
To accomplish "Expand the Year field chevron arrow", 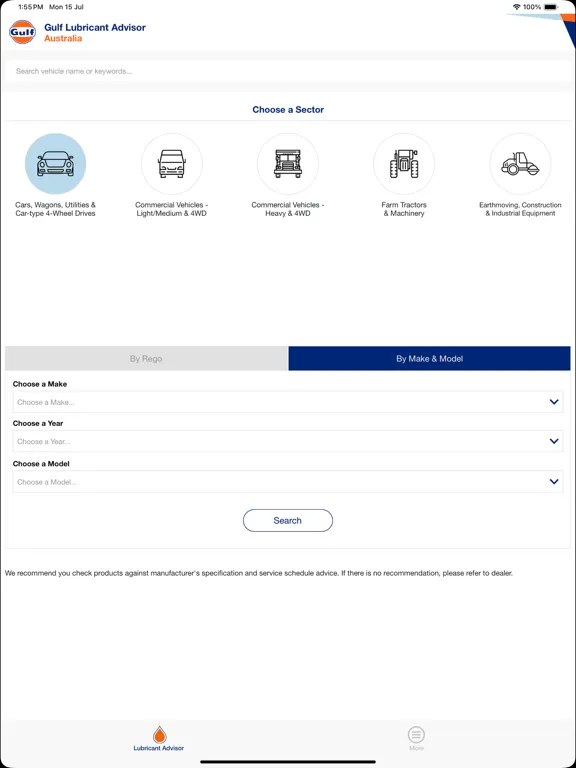I will 554,441.
